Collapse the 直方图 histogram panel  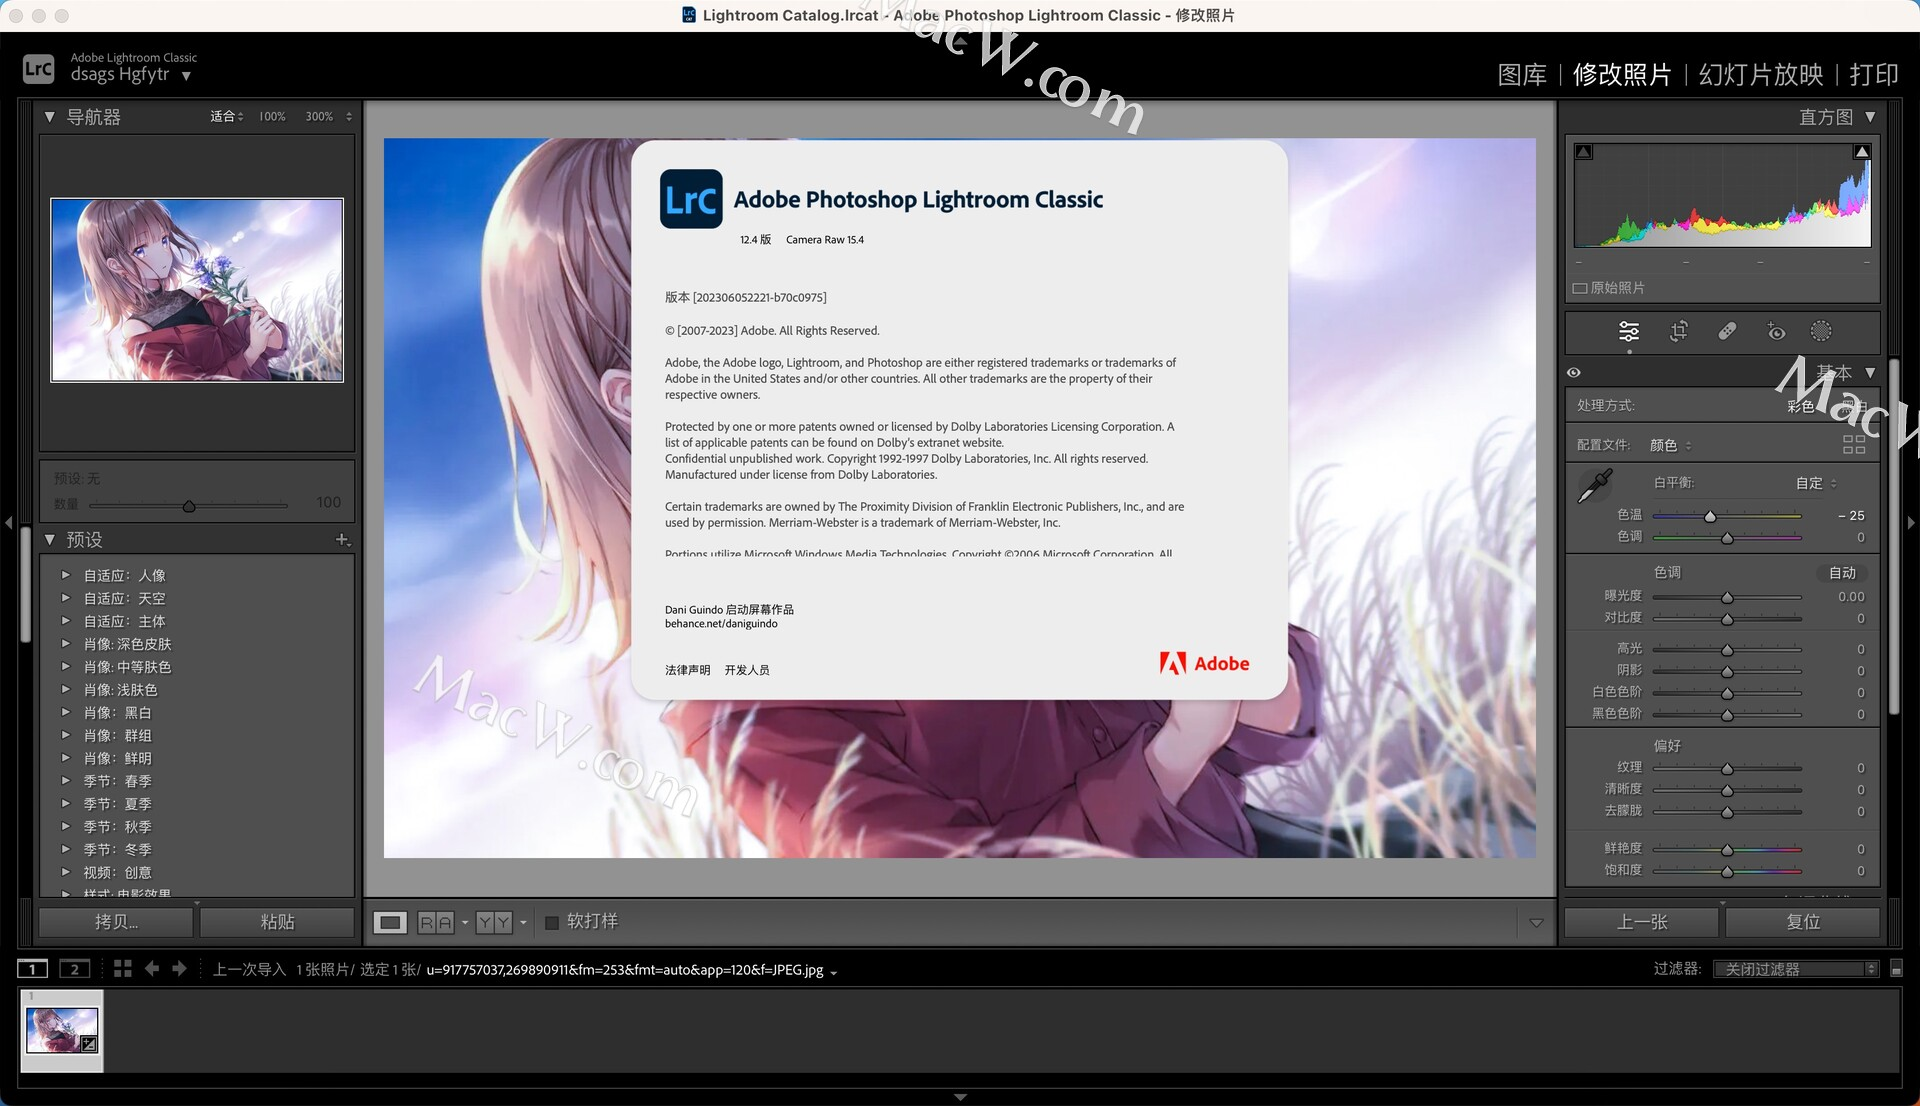click(1870, 117)
